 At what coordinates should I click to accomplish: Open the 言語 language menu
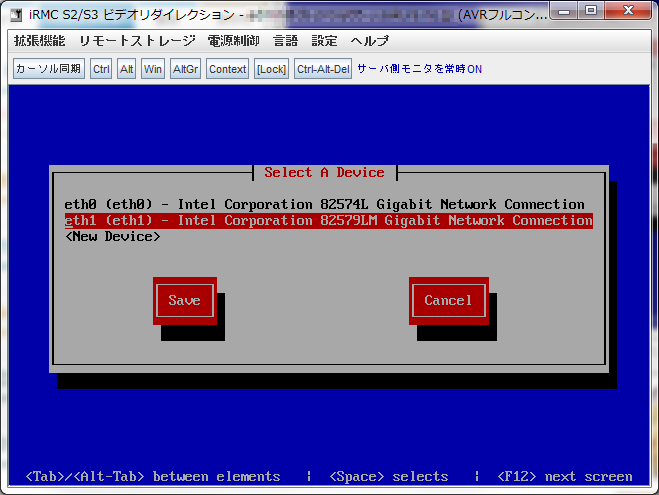coord(286,41)
